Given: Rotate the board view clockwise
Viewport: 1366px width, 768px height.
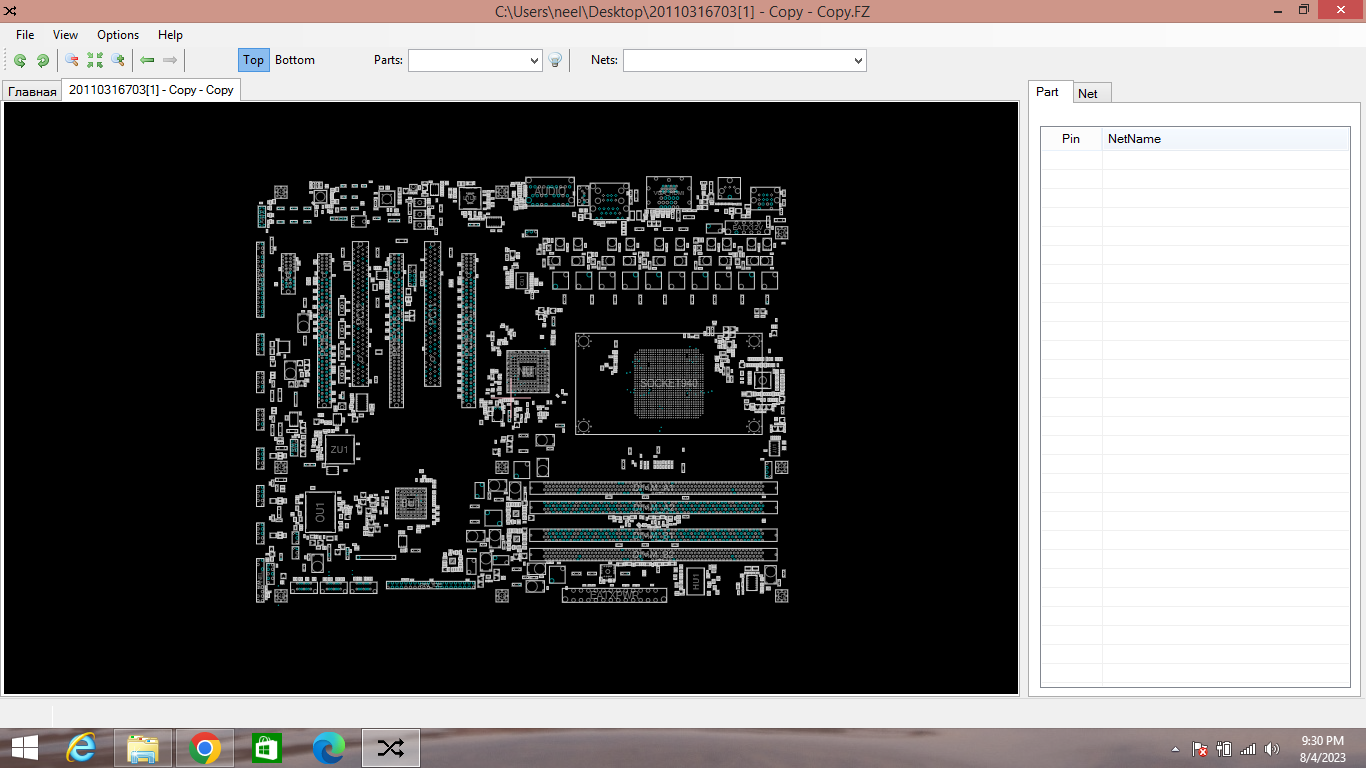Looking at the screenshot, I should click(43, 60).
